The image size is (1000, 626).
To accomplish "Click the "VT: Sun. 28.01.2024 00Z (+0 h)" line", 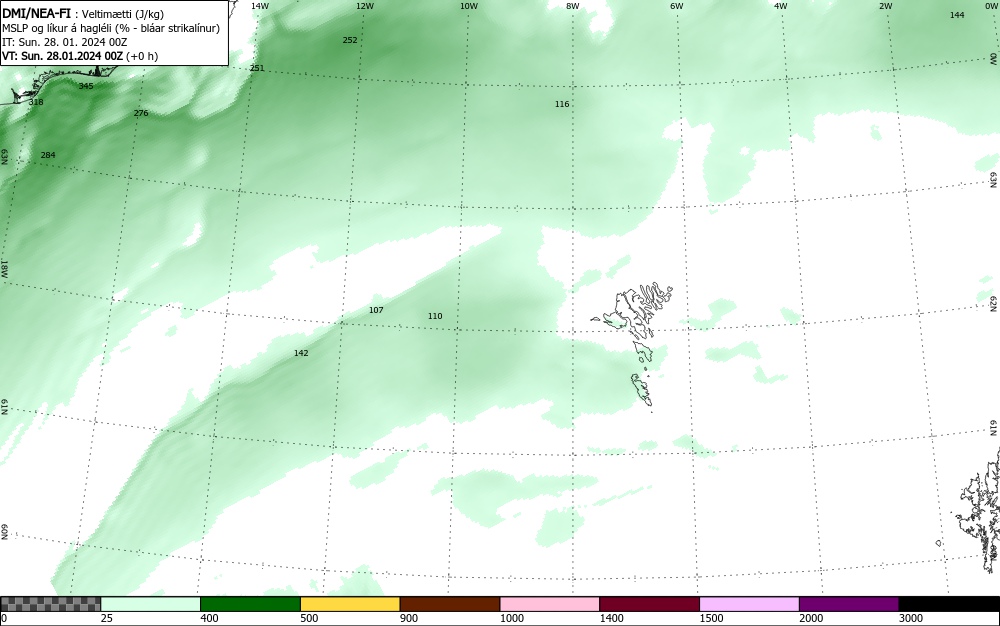I will (80, 56).
